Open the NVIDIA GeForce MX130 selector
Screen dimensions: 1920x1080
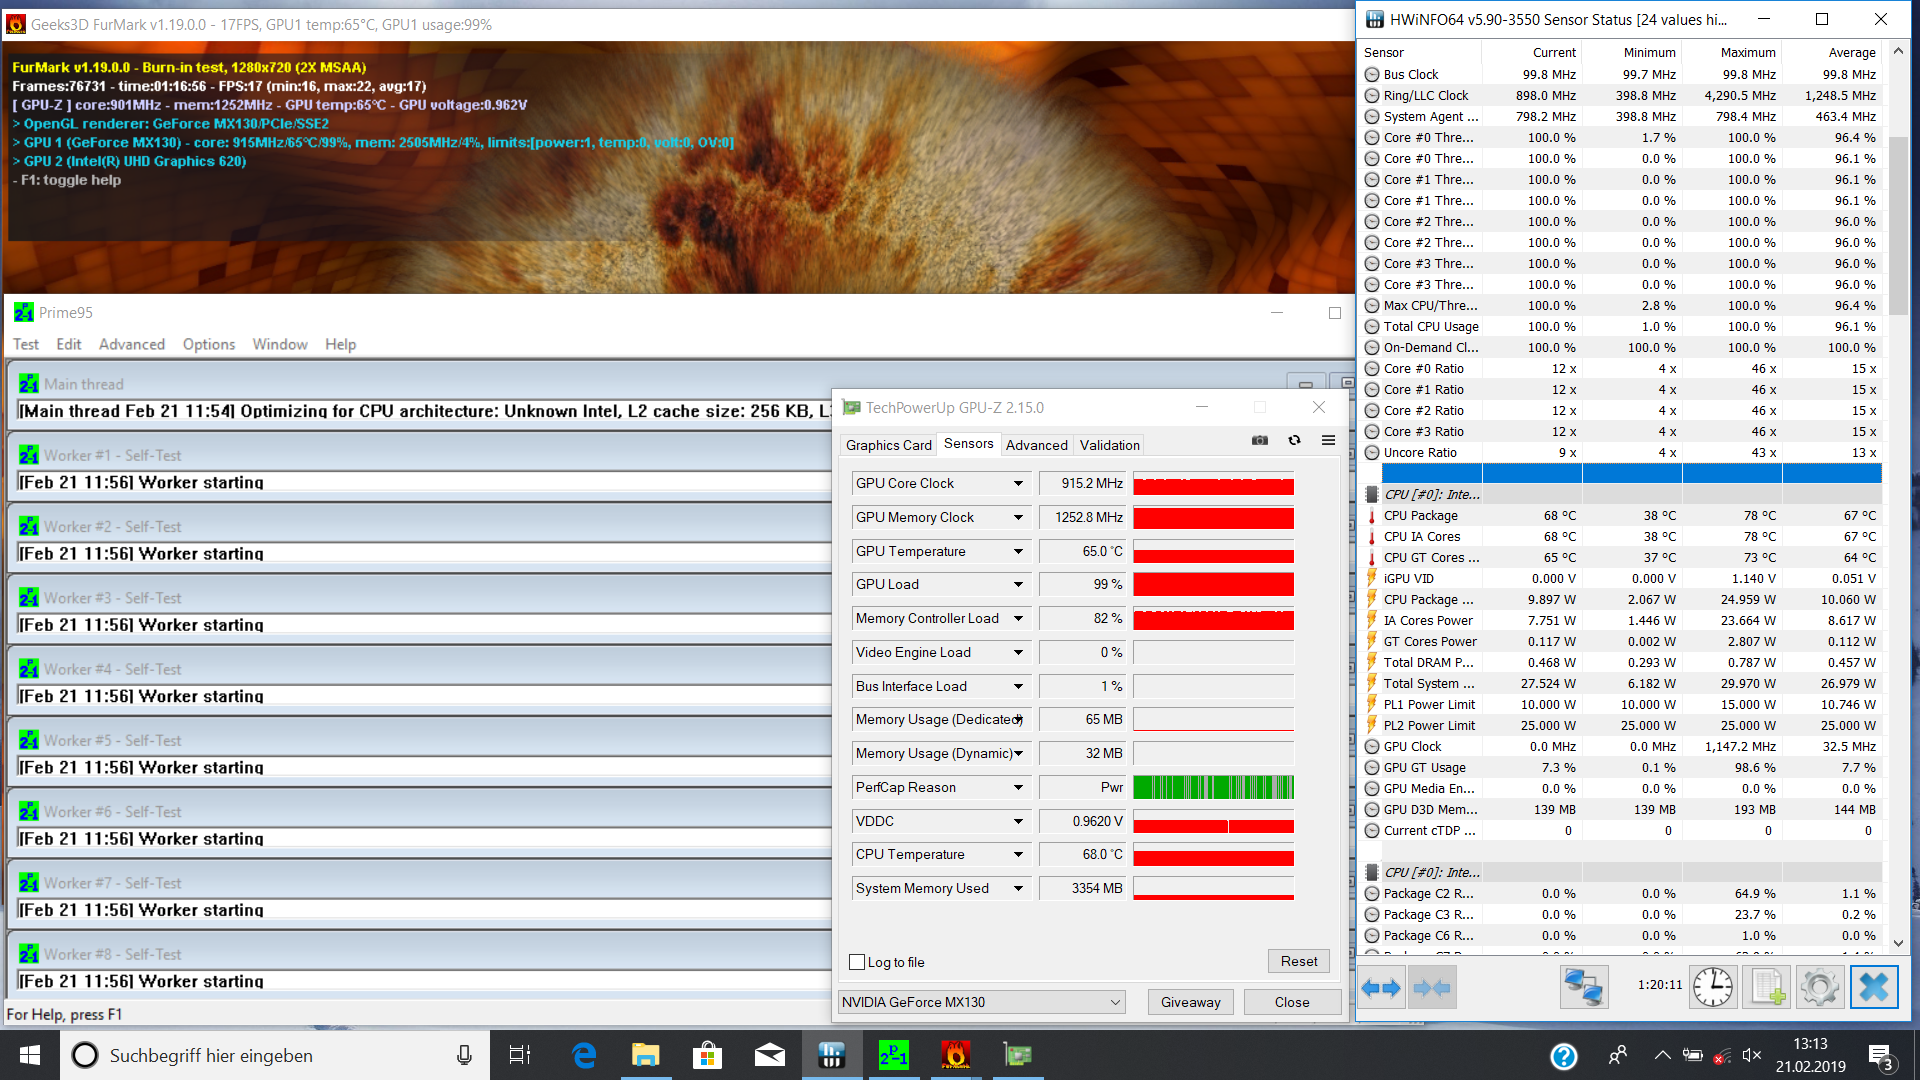click(x=981, y=1002)
